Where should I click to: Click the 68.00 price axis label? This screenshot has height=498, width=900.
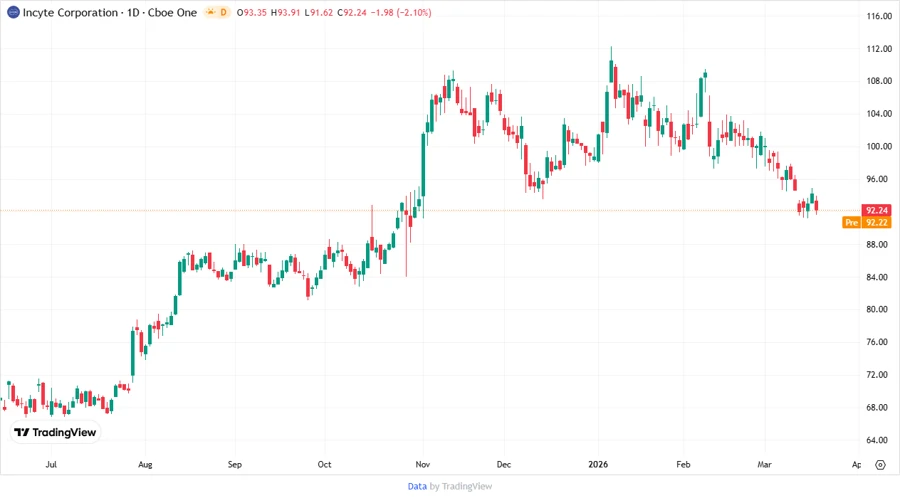[x=879, y=407]
